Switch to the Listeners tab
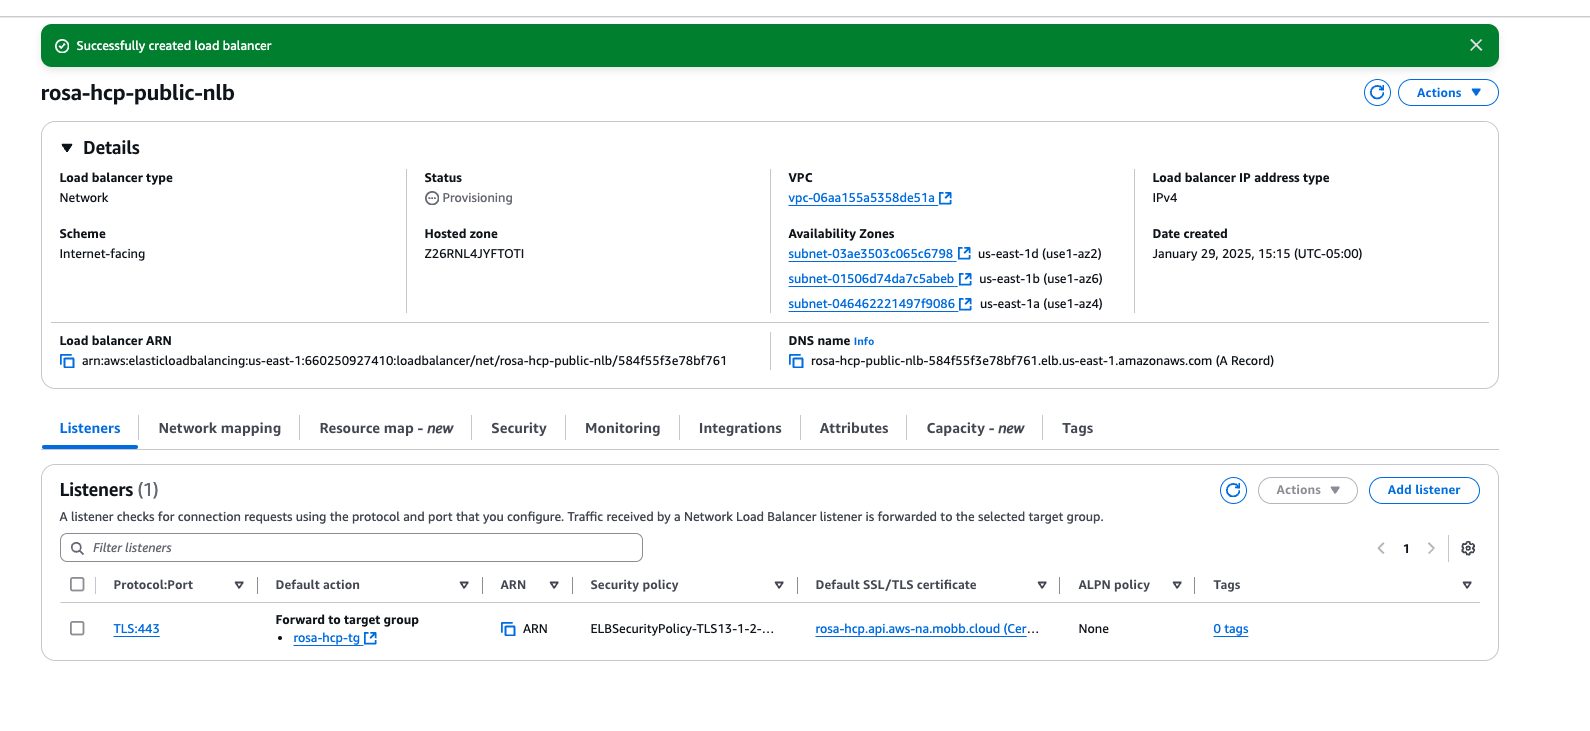Image resolution: width=1590 pixels, height=731 pixels. 90,428
